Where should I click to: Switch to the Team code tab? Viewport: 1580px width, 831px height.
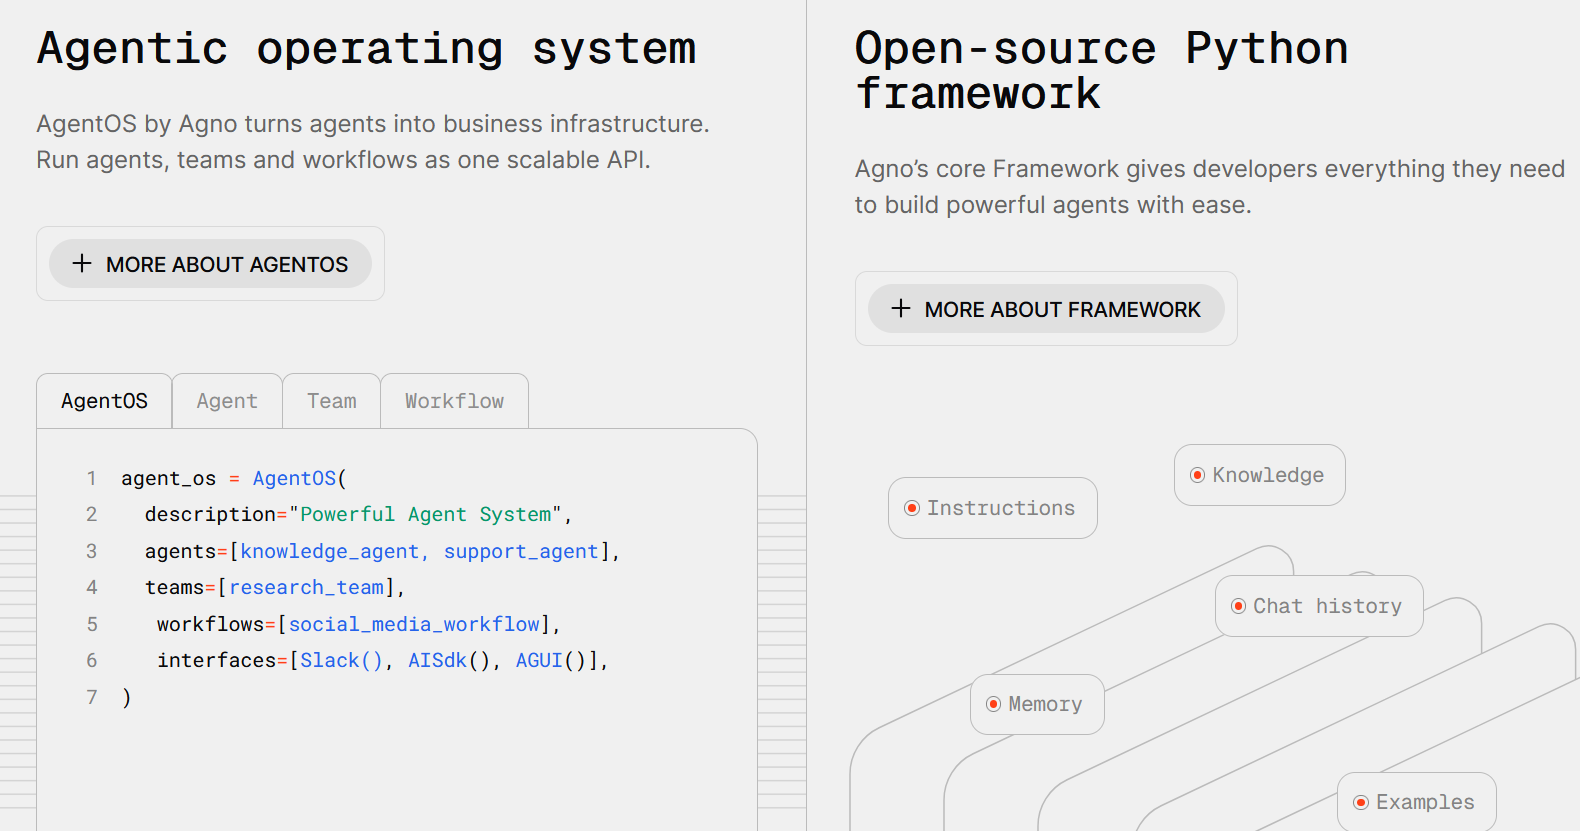331,401
